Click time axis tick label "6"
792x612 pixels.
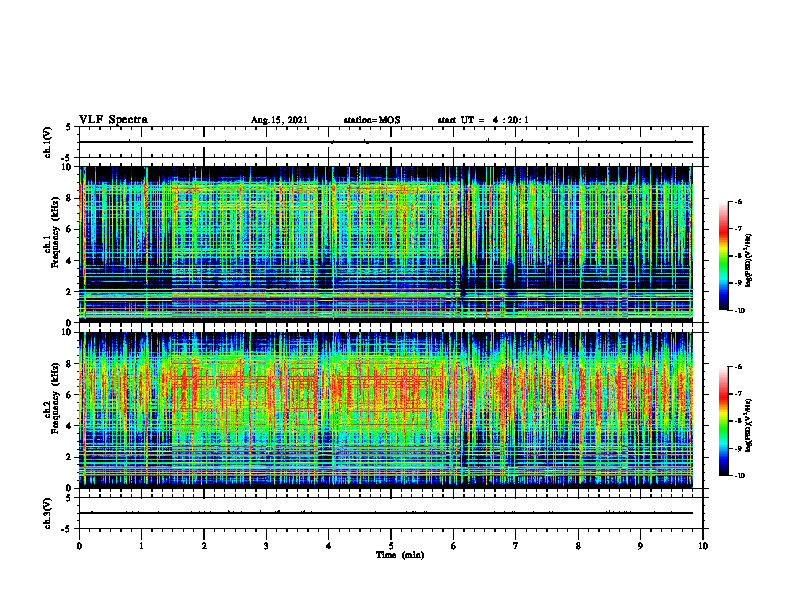(454, 546)
